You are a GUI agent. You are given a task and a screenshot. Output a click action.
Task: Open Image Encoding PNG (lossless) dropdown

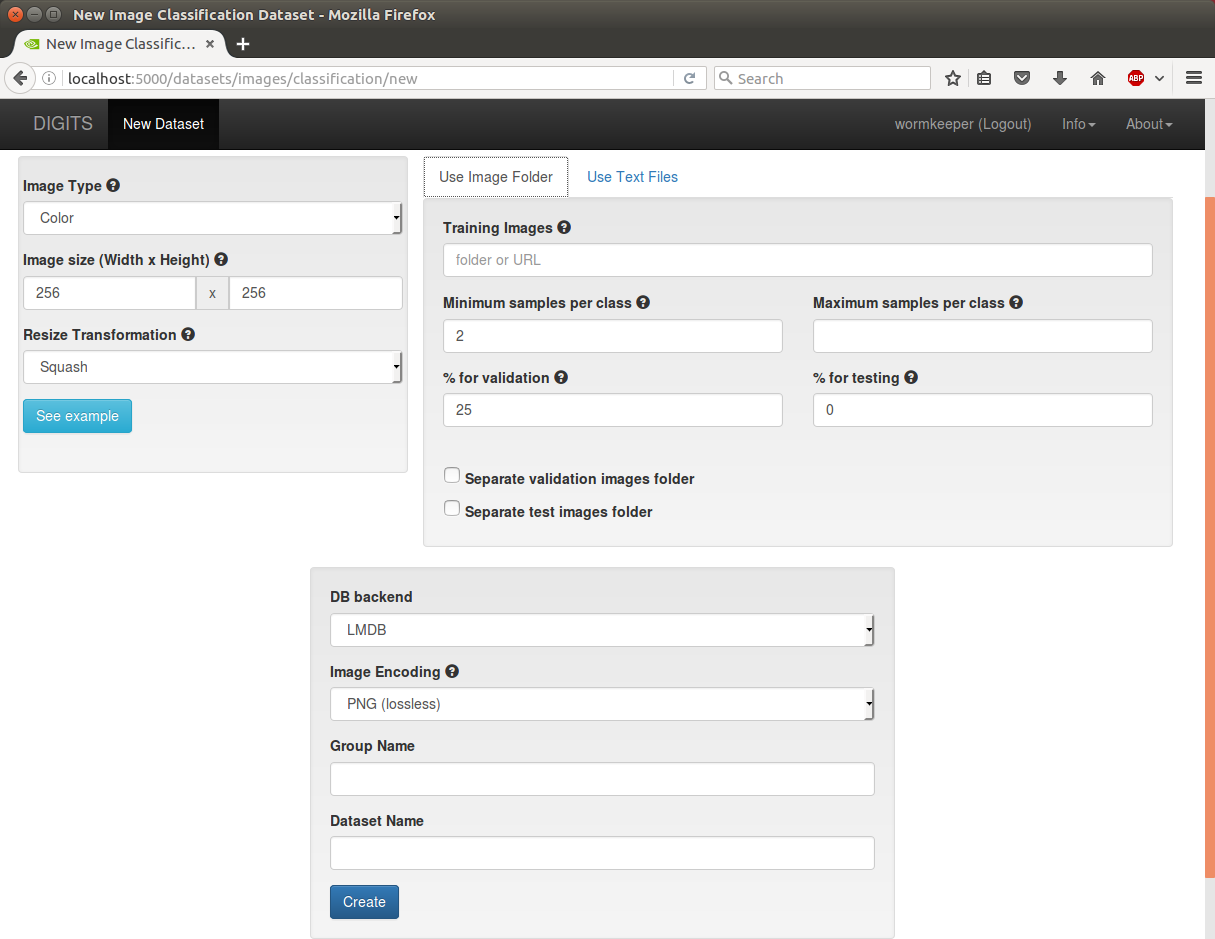tap(602, 704)
